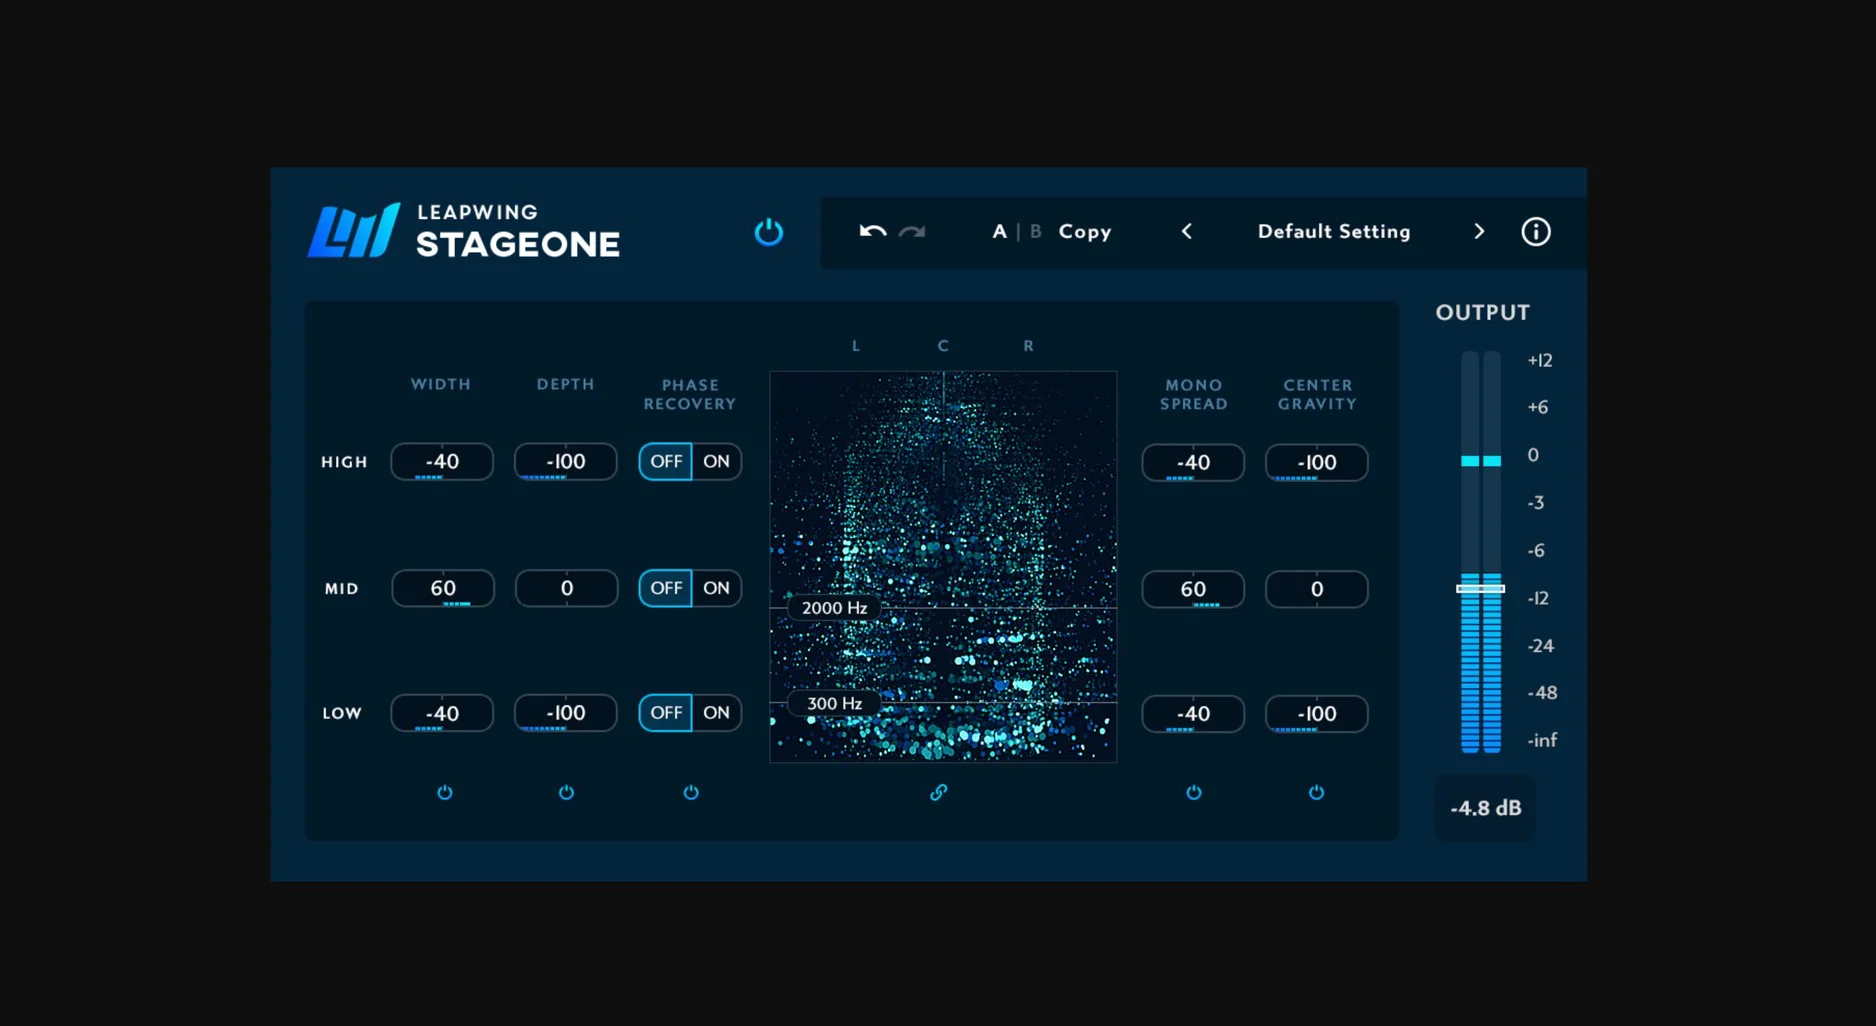Select the A setting slot

[999, 232]
